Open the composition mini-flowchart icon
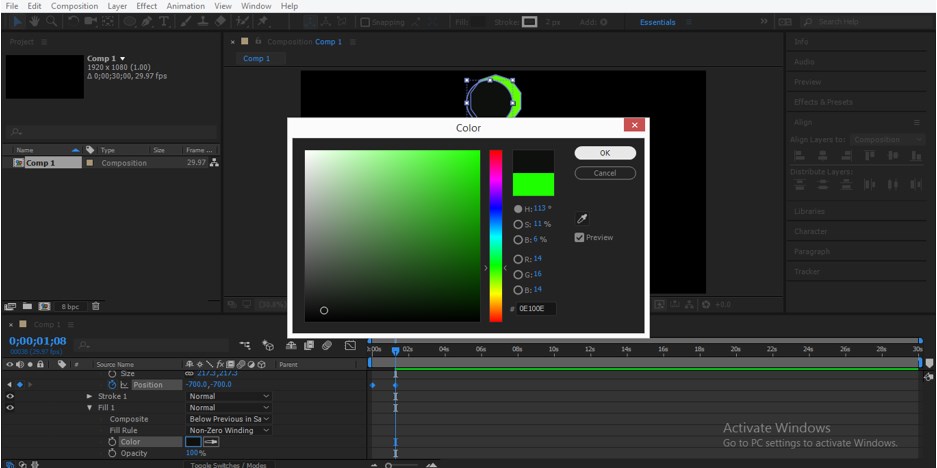This screenshot has height=468, width=937. [245, 345]
